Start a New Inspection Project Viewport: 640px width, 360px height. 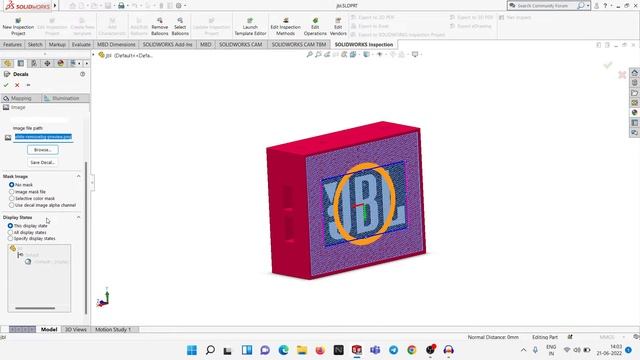click(x=18, y=27)
